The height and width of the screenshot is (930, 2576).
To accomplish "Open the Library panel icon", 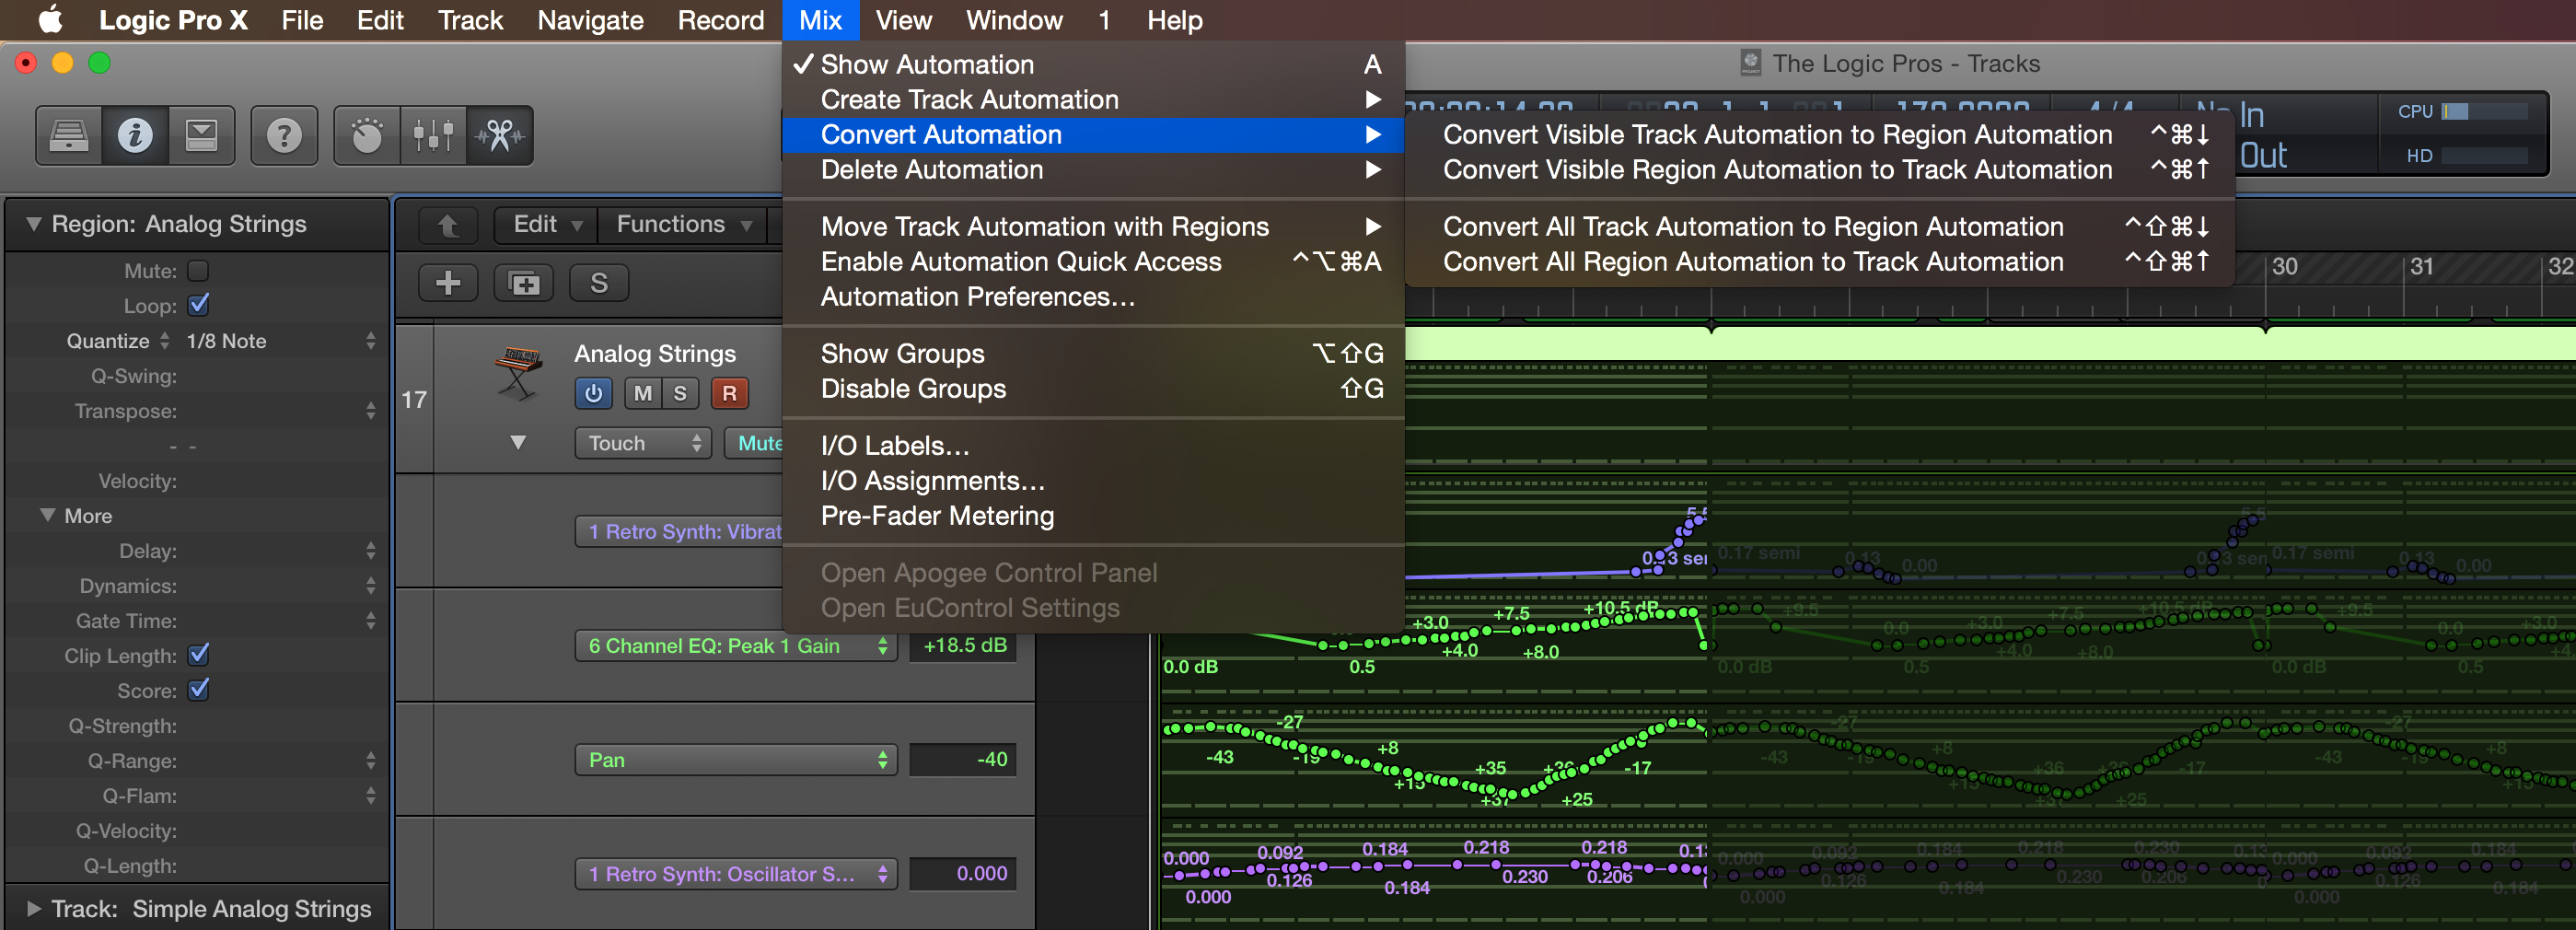I will pyautogui.click(x=69, y=135).
